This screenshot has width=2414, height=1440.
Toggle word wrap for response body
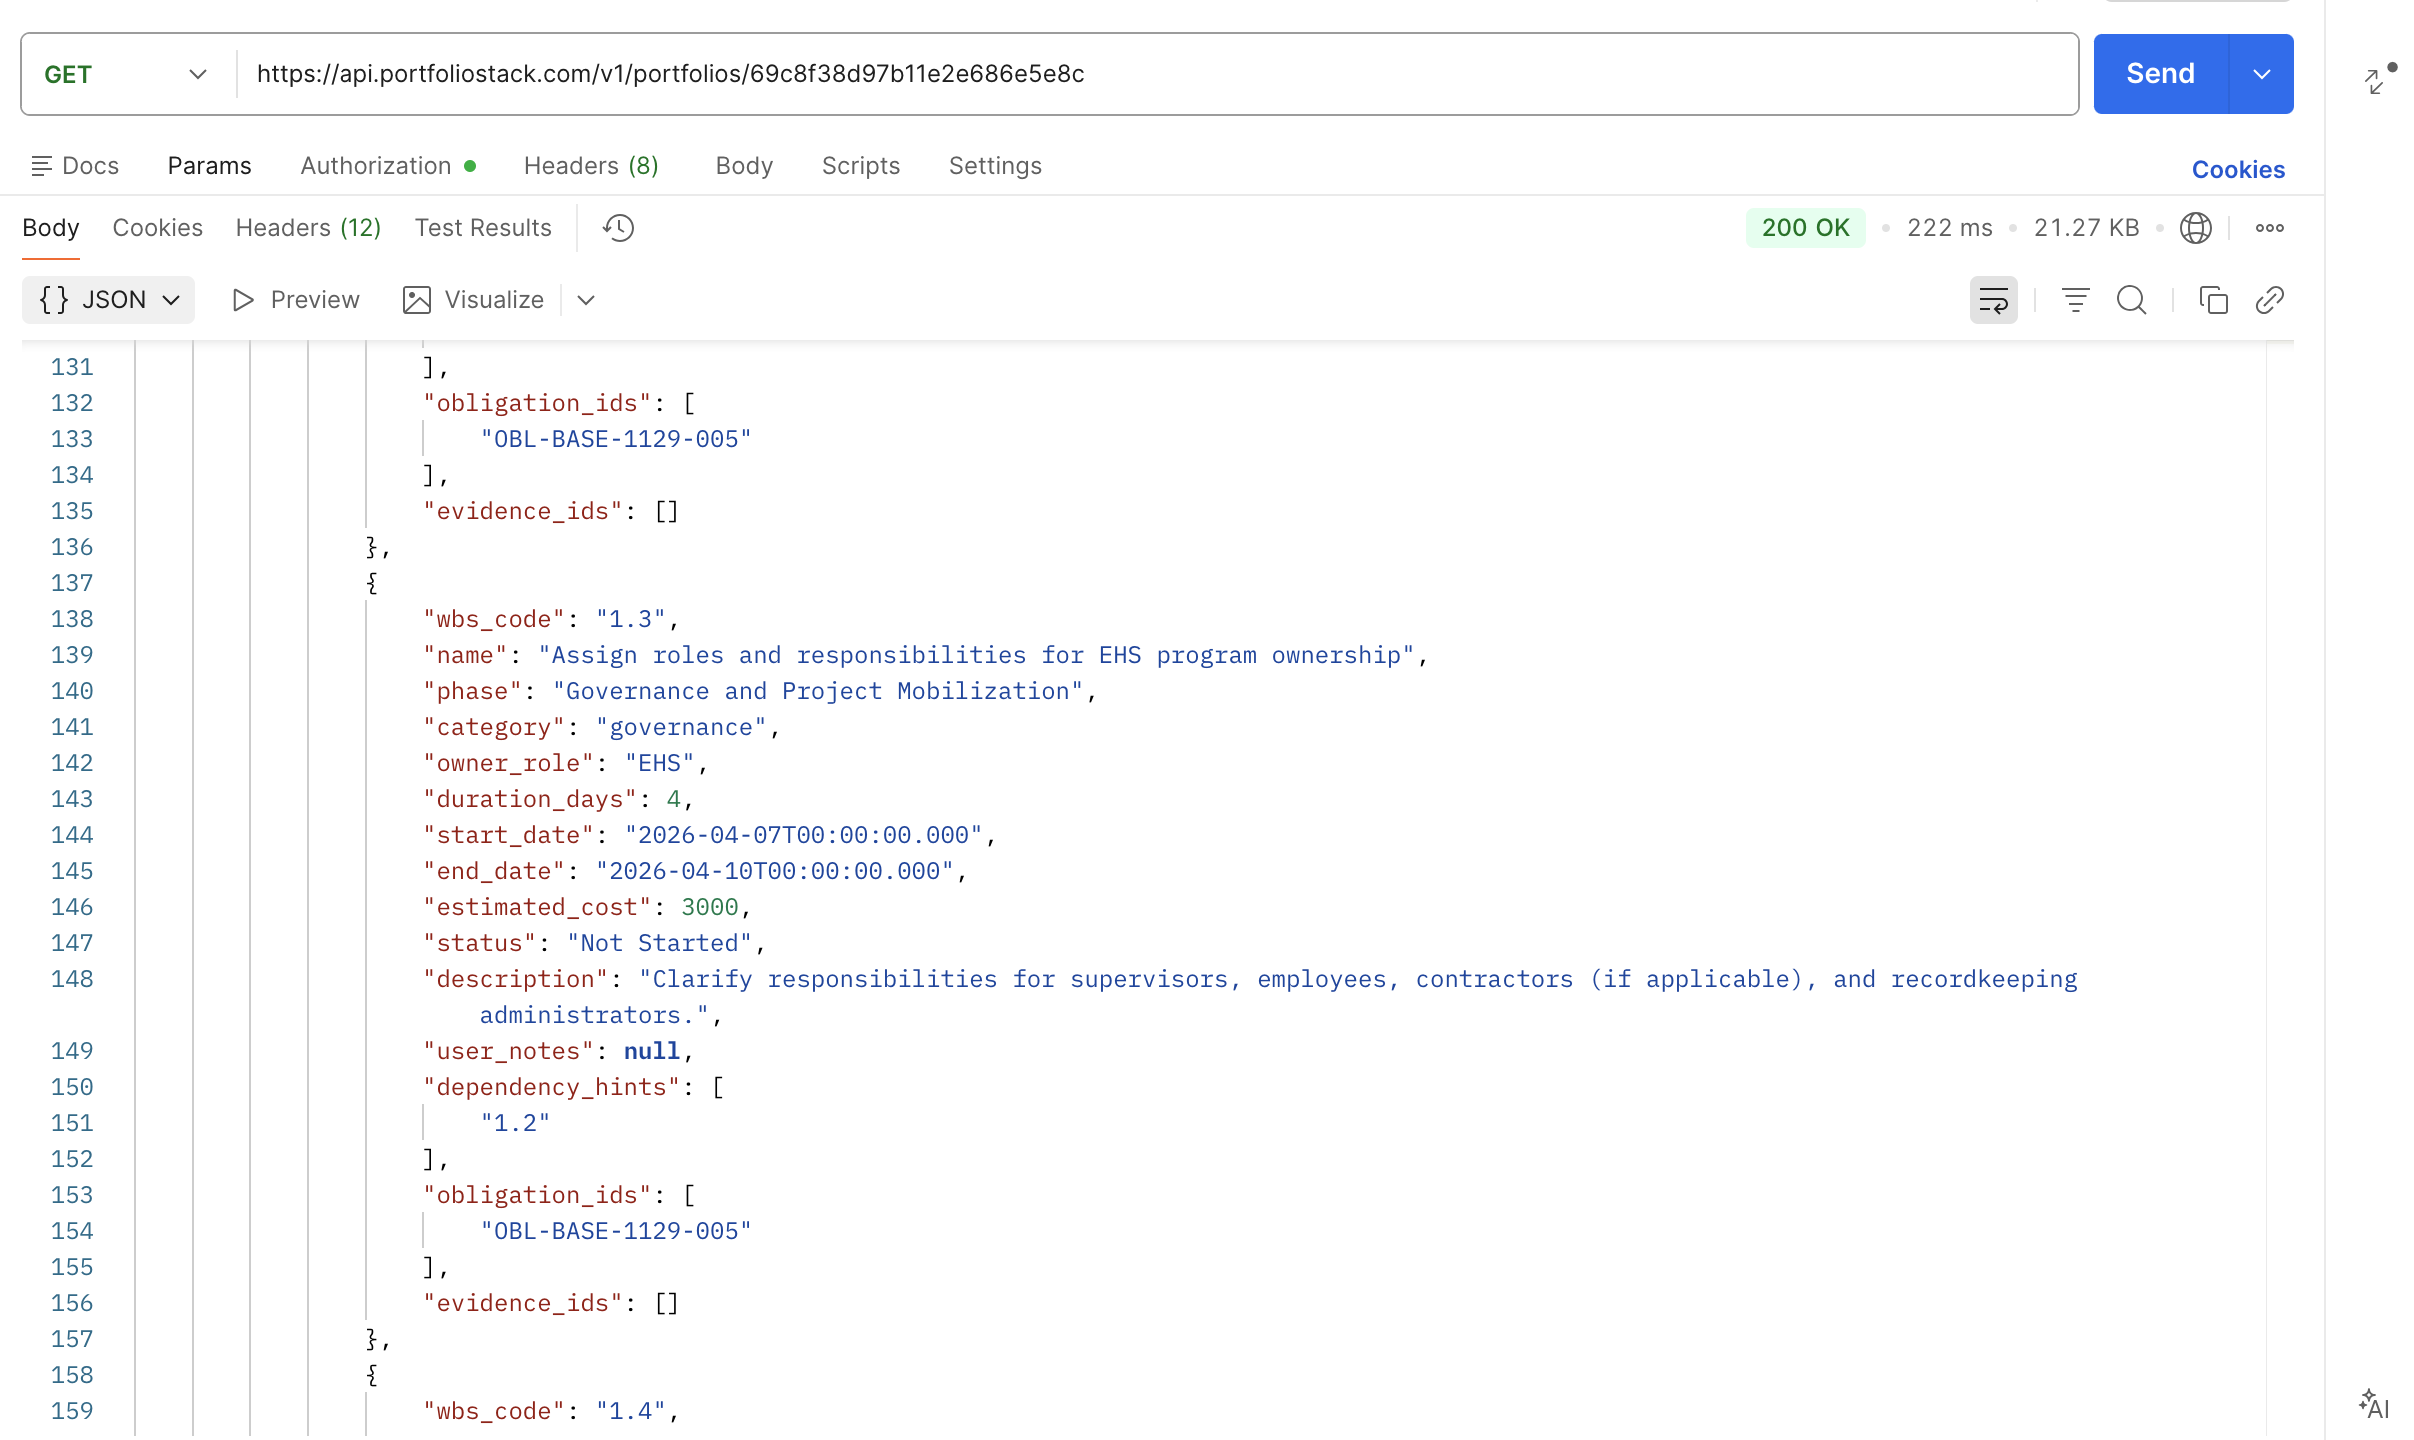click(x=1993, y=300)
